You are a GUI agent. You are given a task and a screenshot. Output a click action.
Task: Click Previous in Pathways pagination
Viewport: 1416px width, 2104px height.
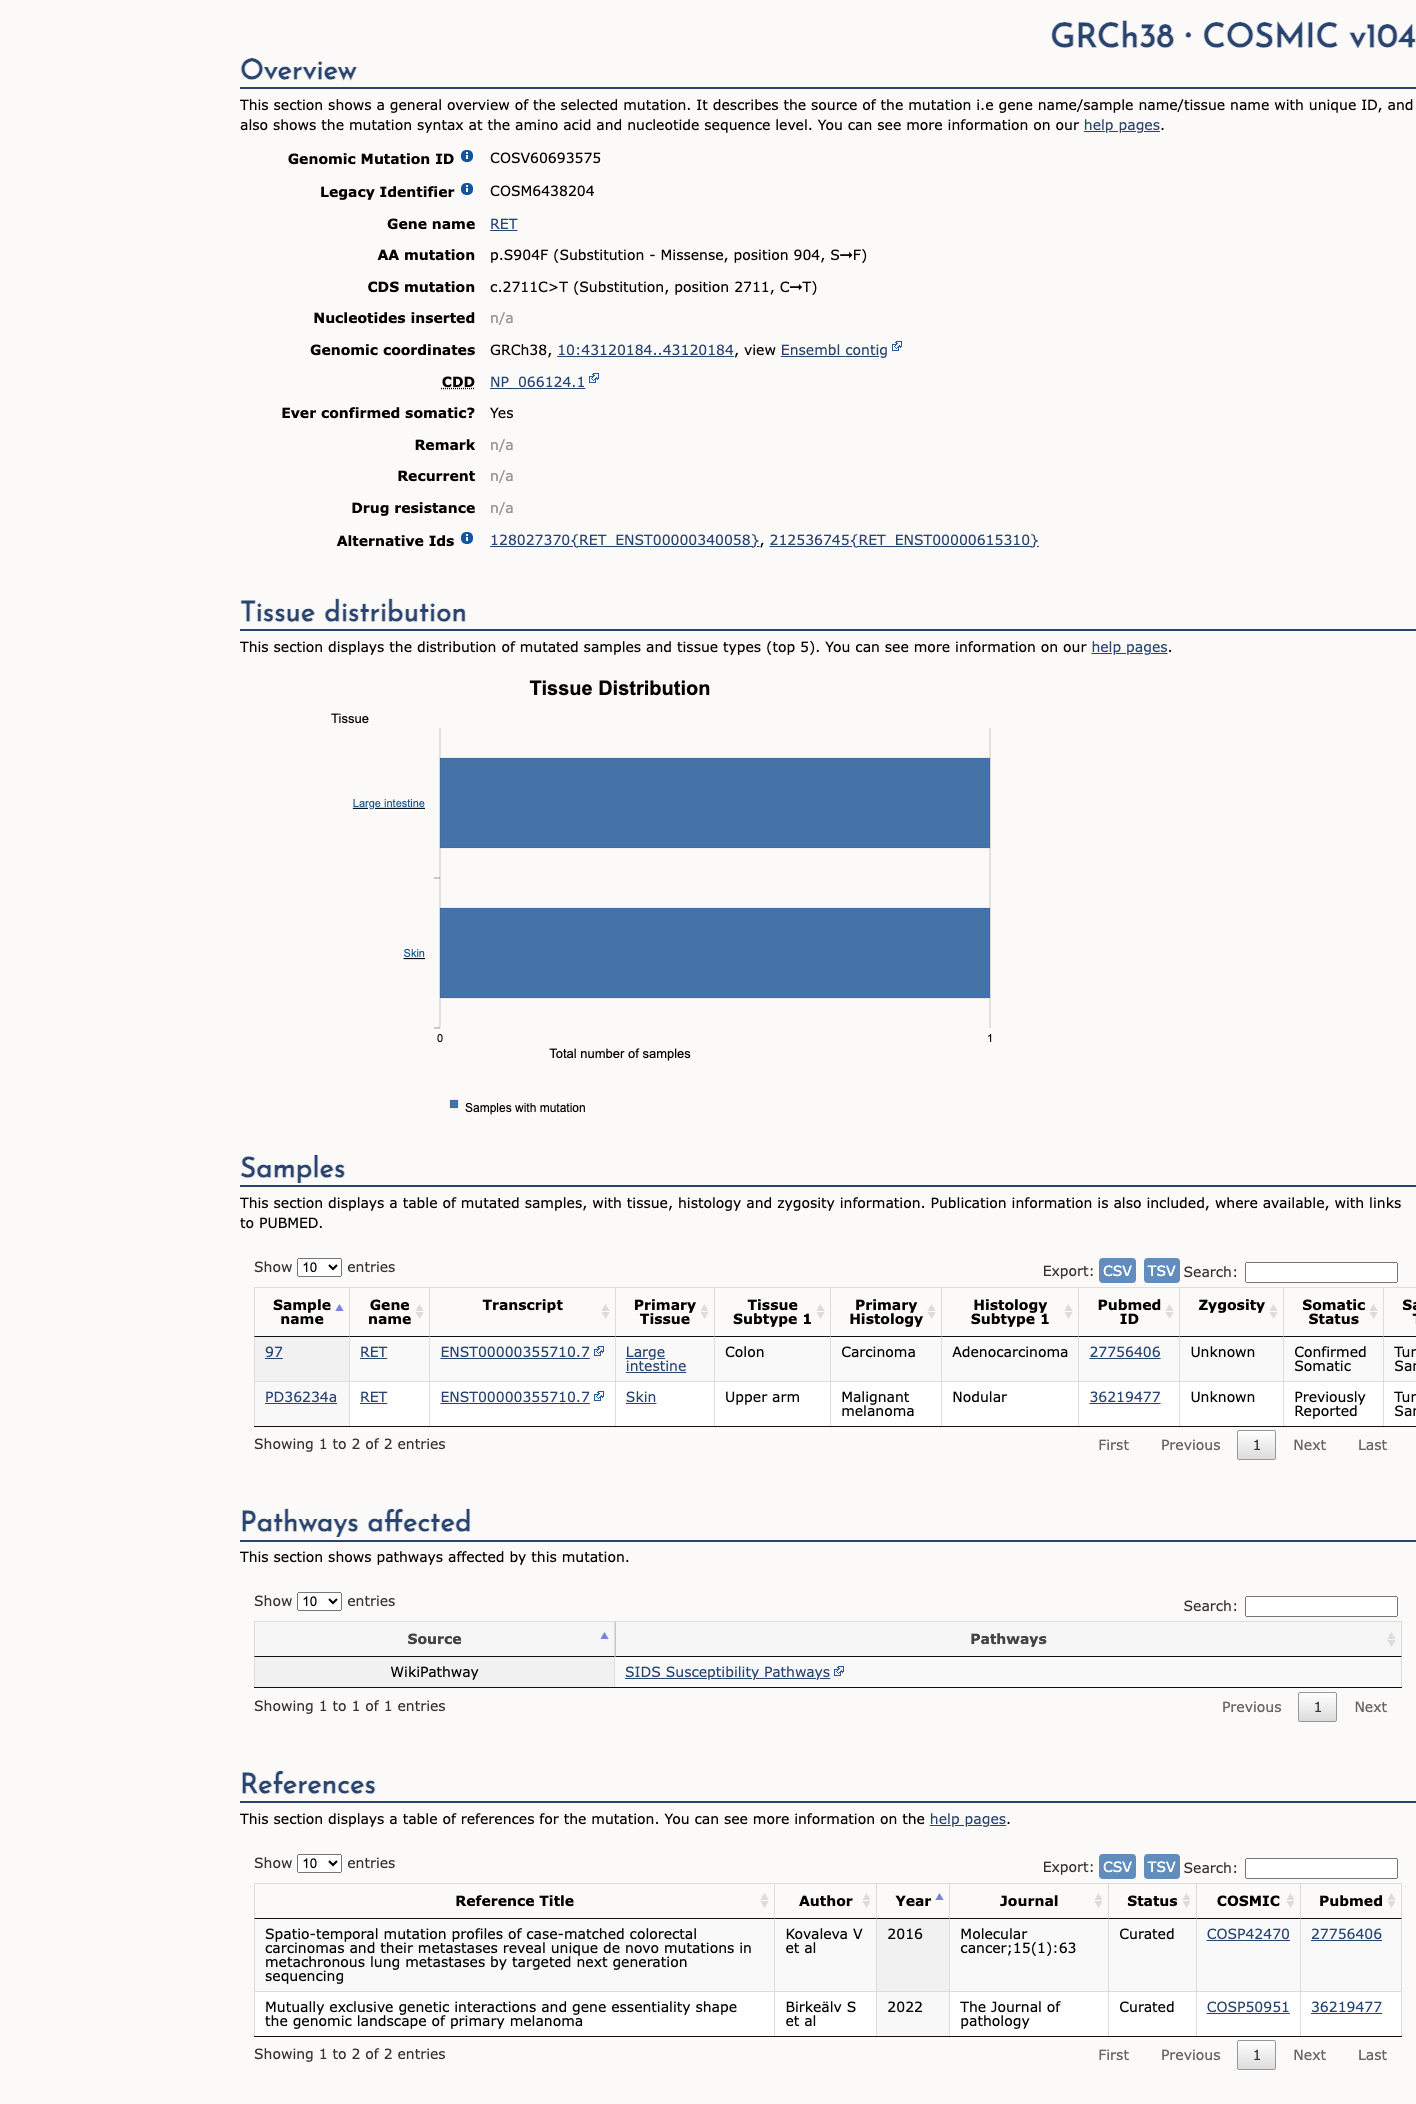[x=1251, y=1707]
